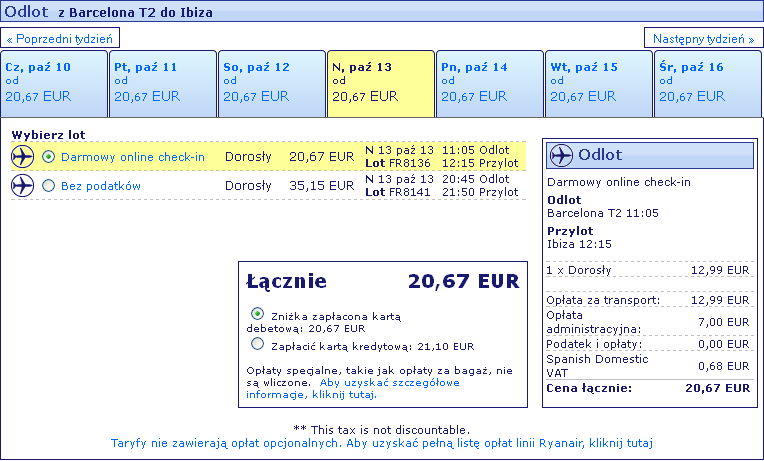Click the 'z Barcelona T2 do Ibiza' route heading
The height and width of the screenshot is (461, 764).
click(x=135, y=13)
